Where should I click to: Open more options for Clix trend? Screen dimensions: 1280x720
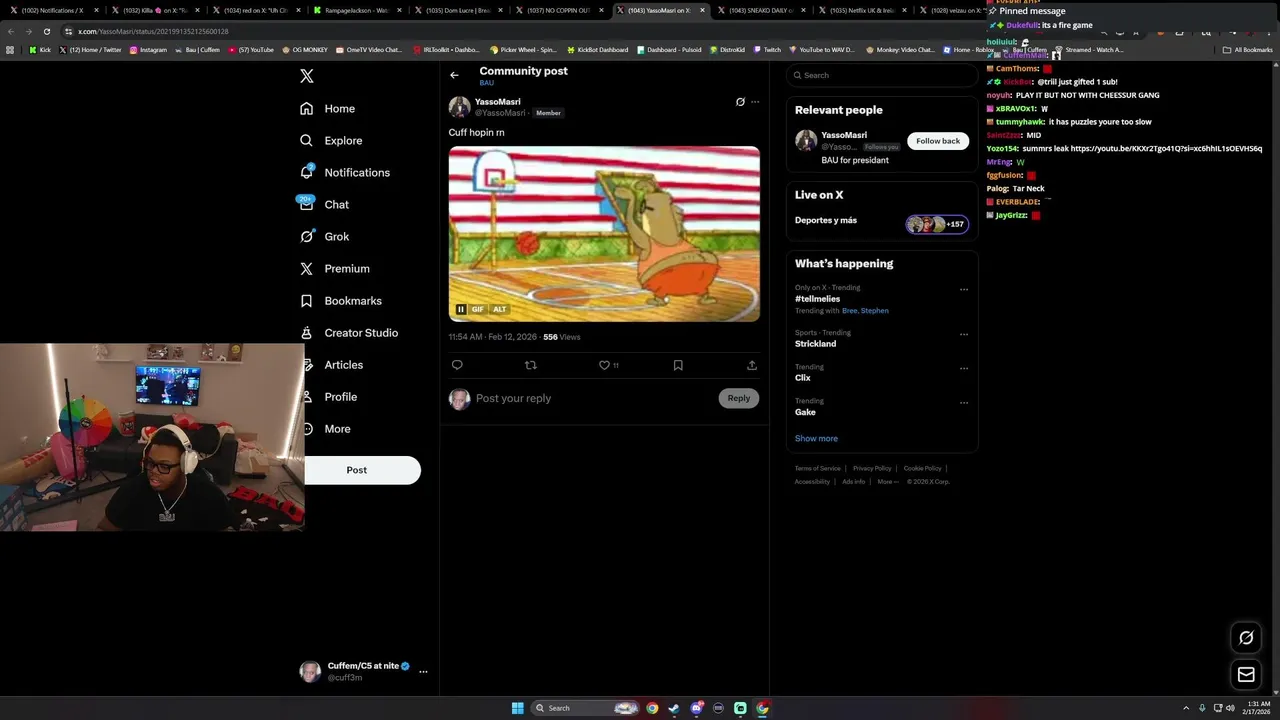pyautogui.click(x=964, y=368)
